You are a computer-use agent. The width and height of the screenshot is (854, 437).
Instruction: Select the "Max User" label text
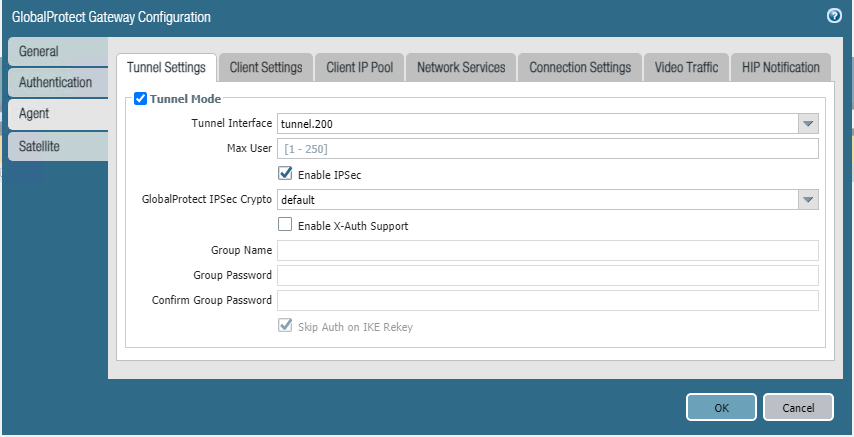tap(249, 148)
